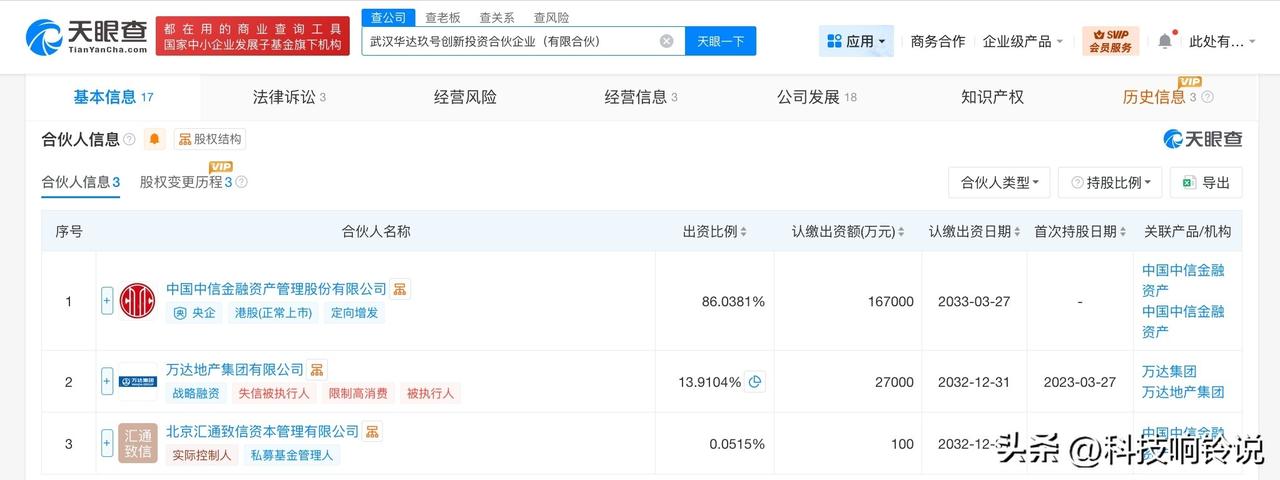The width and height of the screenshot is (1280, 480).
Task: Show help icon beside 股权变更历程
Action: (x=241, y=183)
